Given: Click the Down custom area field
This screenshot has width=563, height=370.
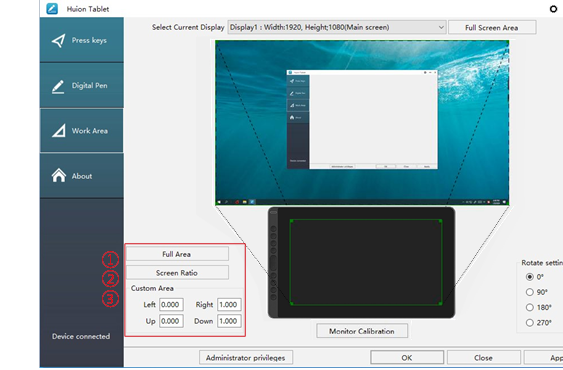Looking at the screenshot, I should pyautogui.click(x=229, y=321).
